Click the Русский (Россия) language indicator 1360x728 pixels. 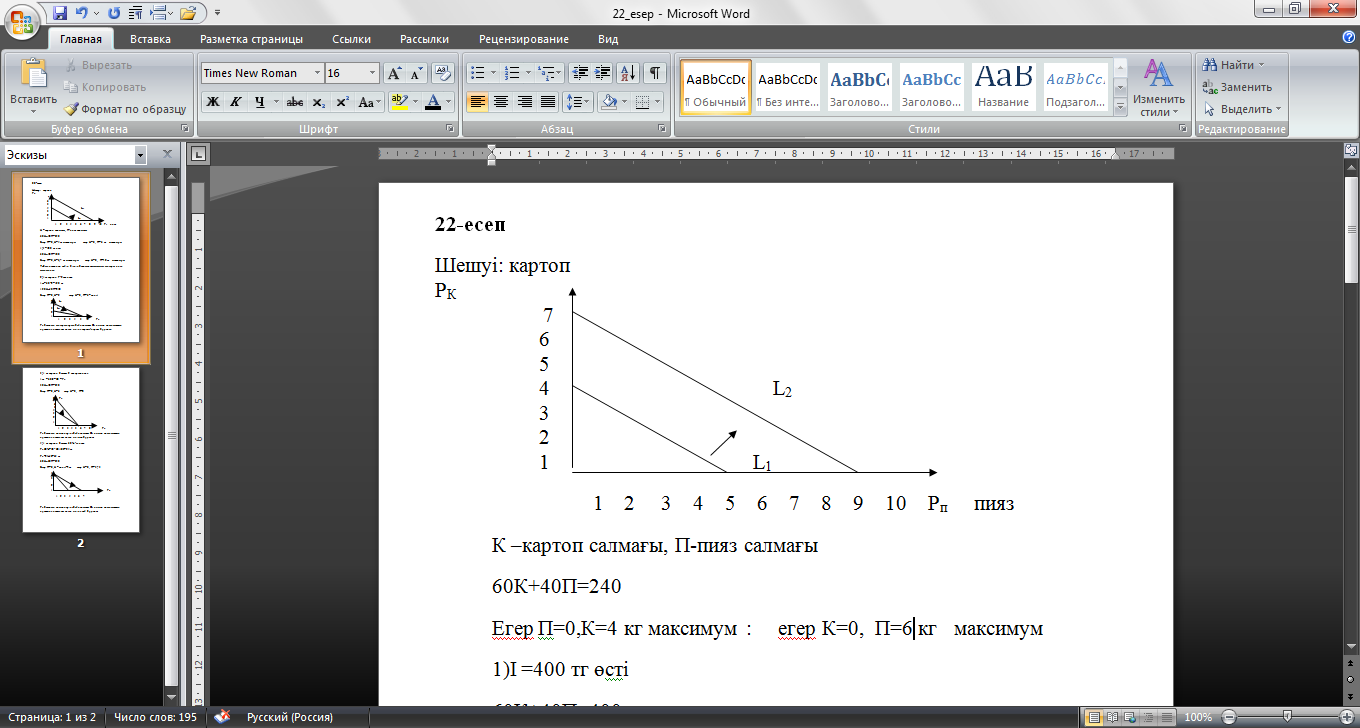[x=292, y=717]
